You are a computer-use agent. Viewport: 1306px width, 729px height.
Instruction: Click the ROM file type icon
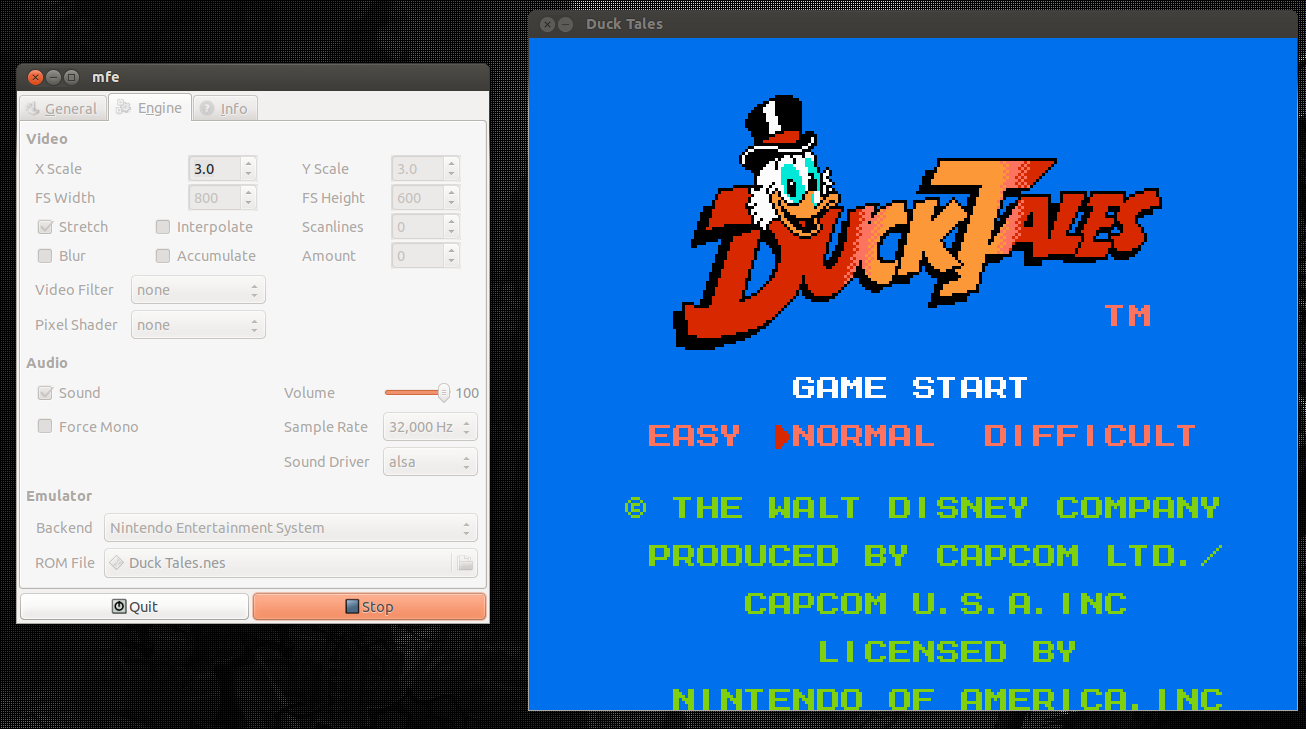point(117,563)
